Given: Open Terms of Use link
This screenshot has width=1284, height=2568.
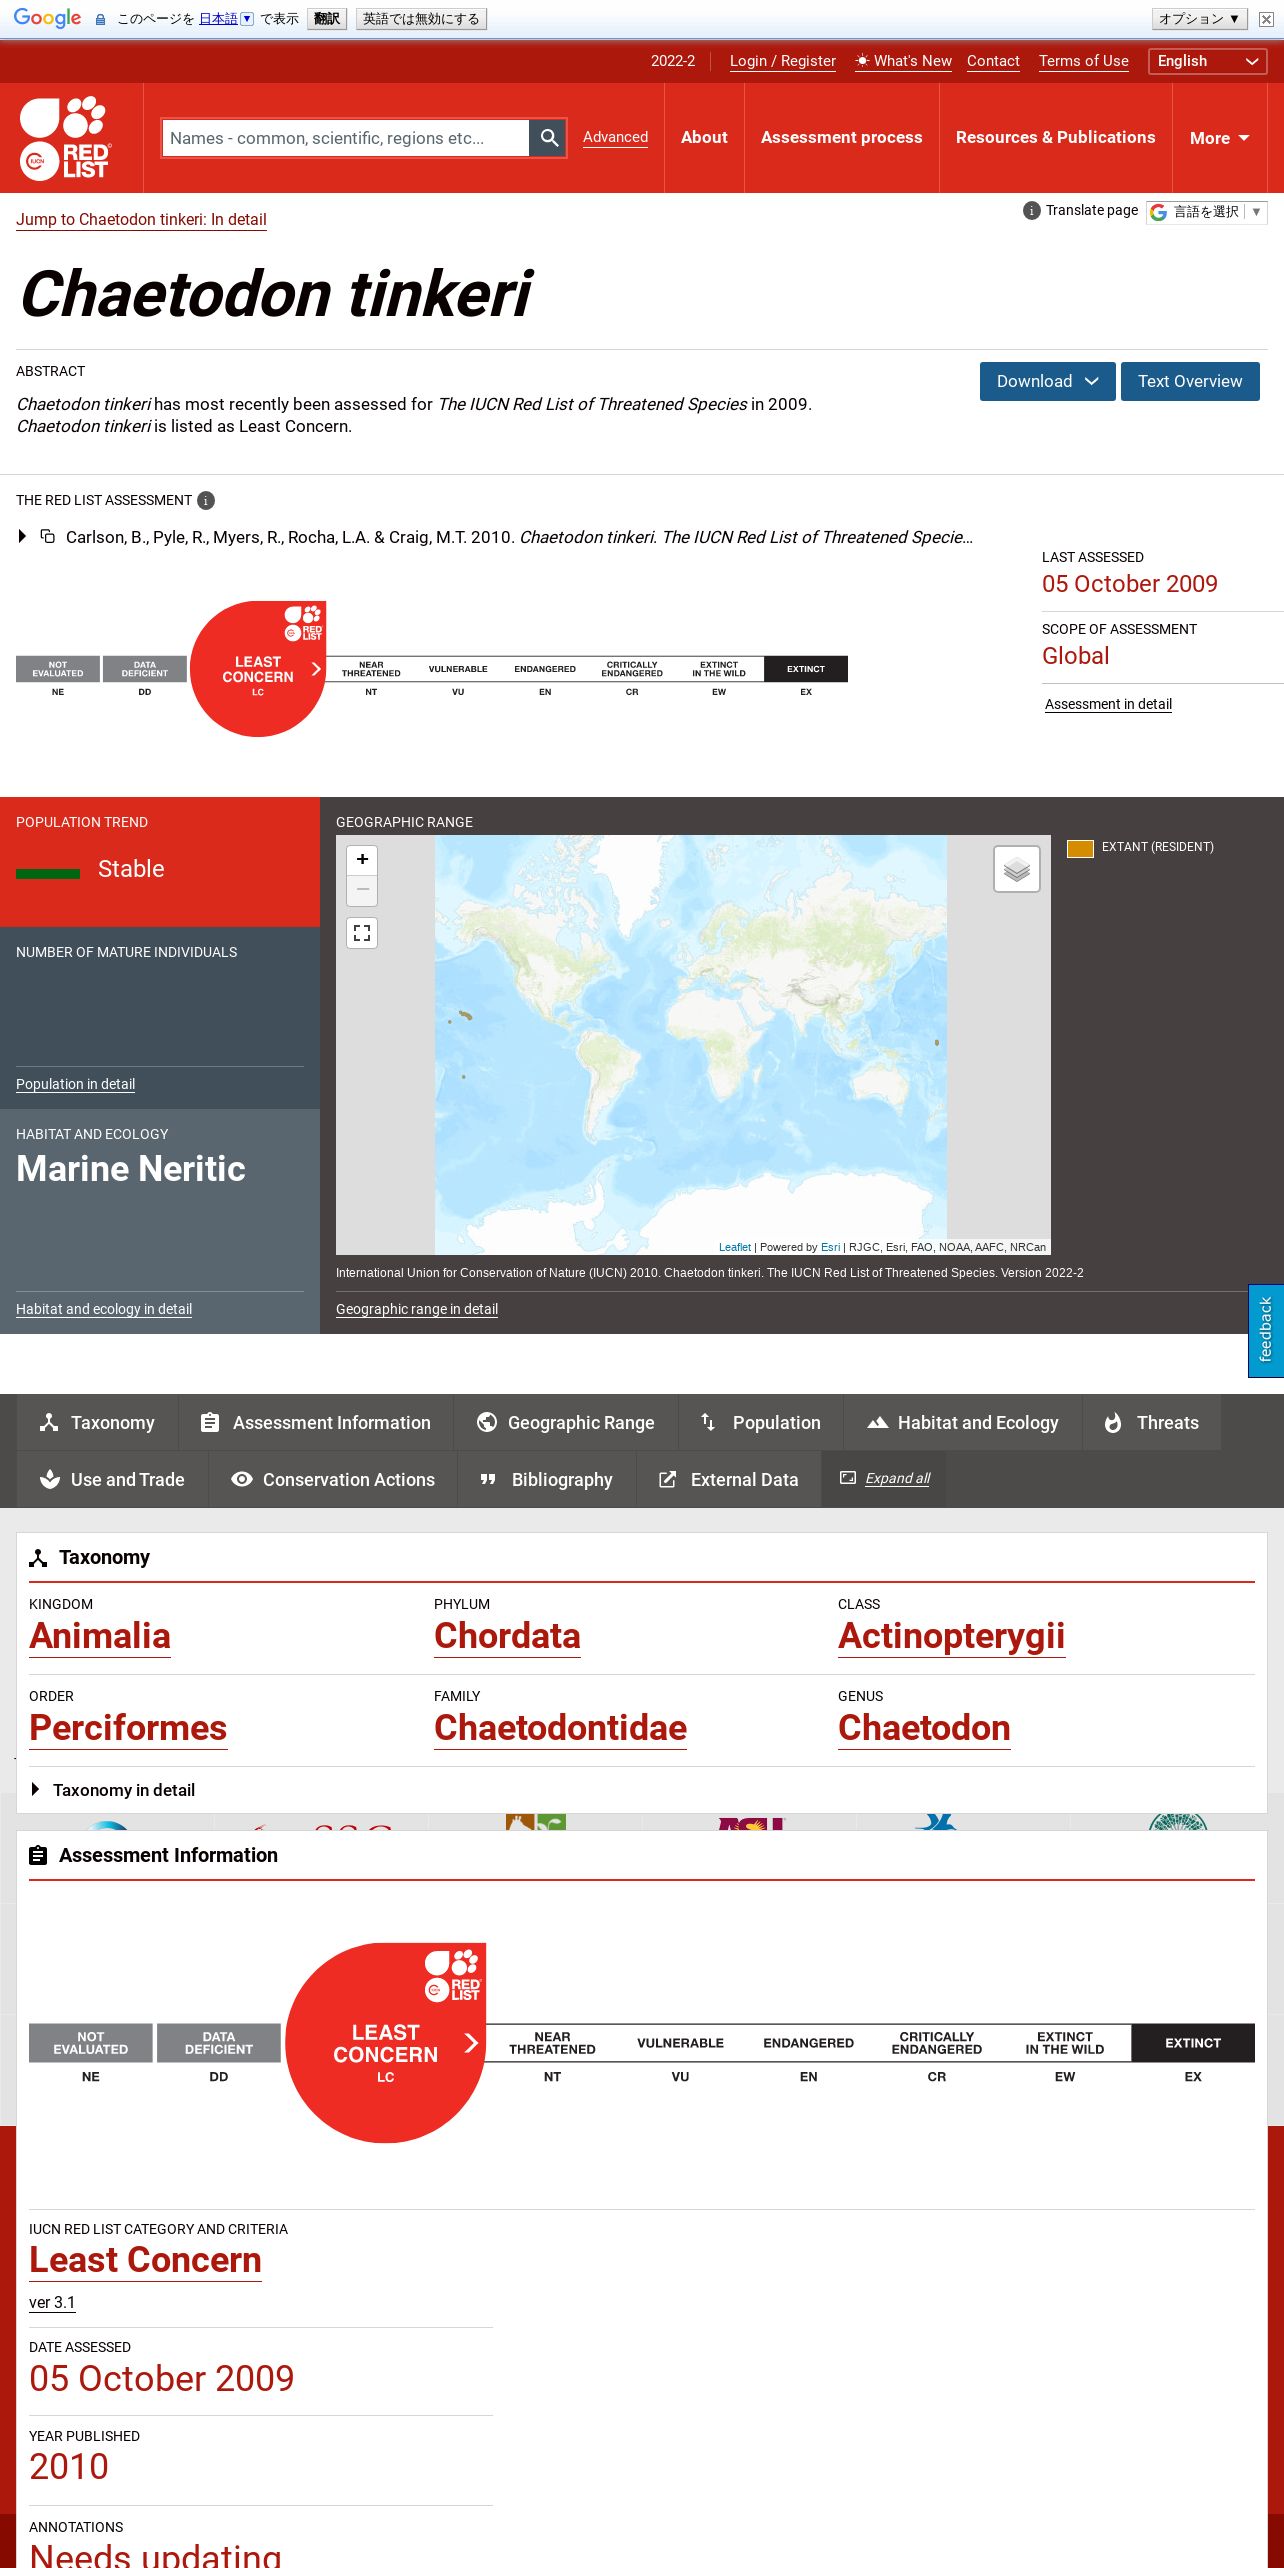Looking at the screenshot, I should pos(1083,61).
